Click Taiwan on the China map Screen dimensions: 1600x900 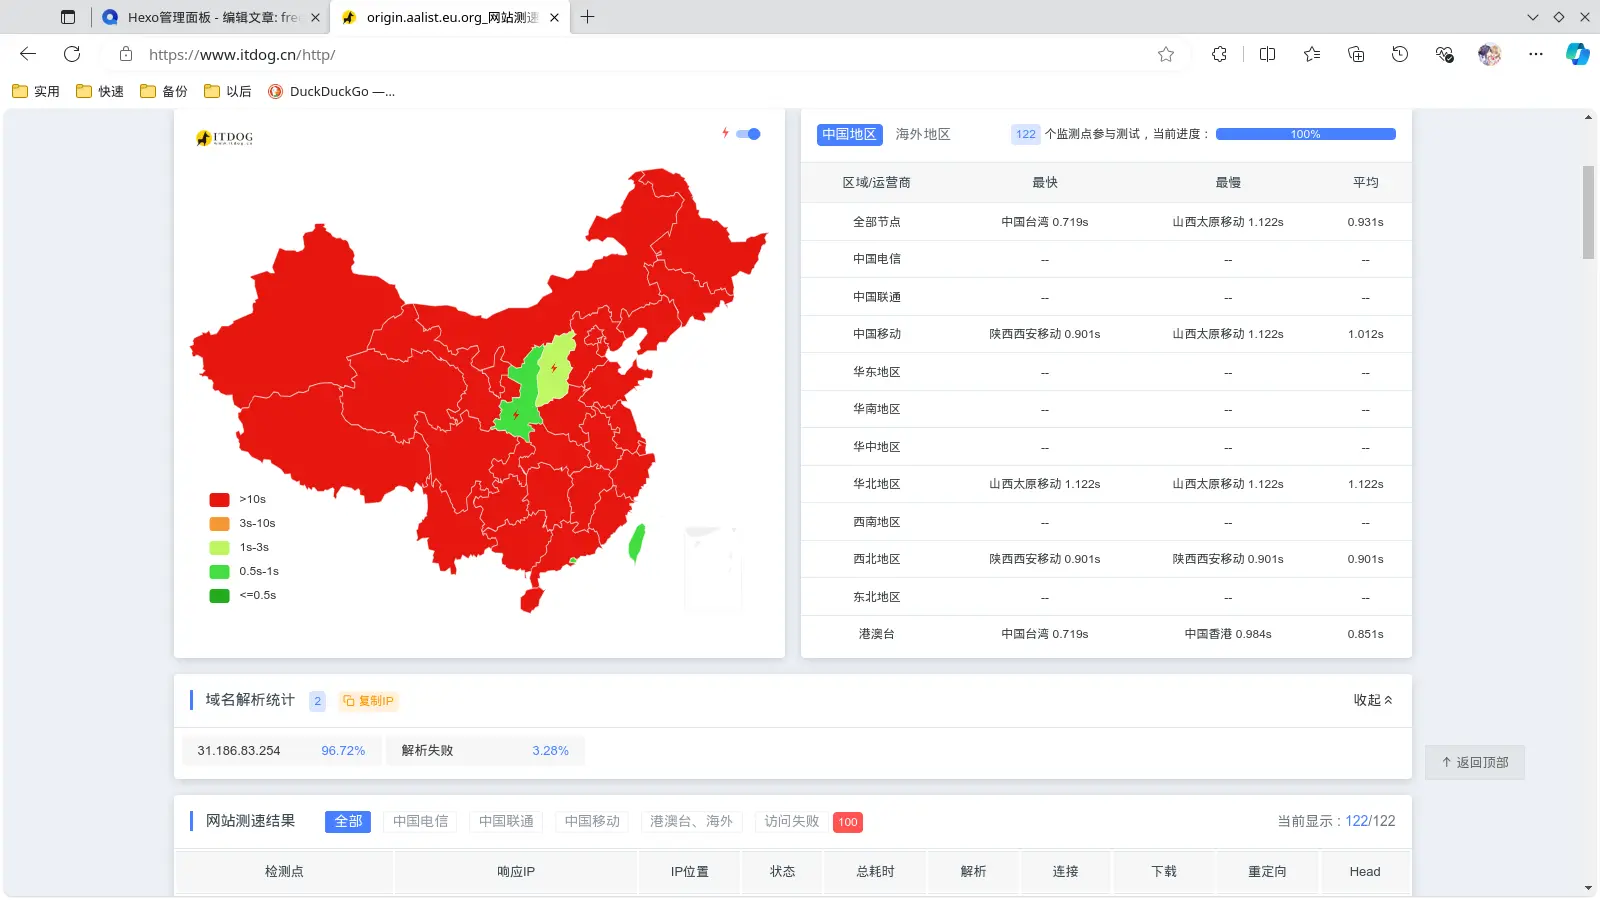[636, 543]
